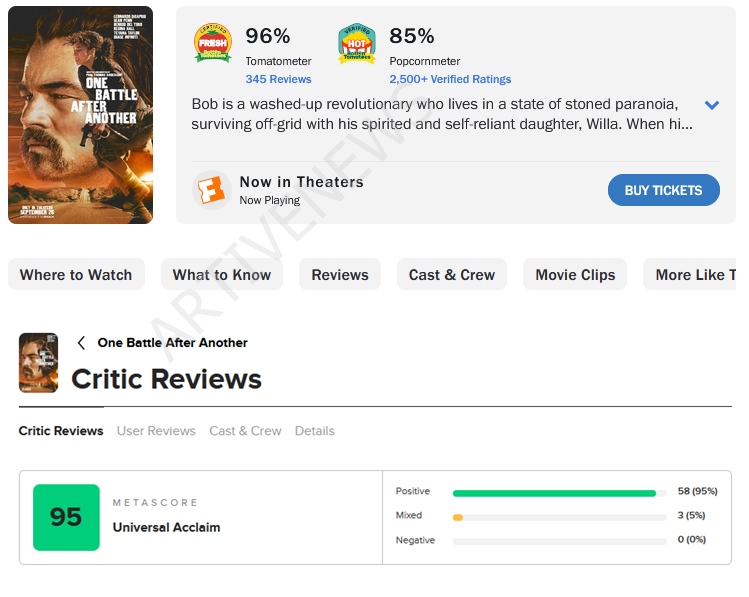Select the Where to Watch pill

[x=76, y=275]
